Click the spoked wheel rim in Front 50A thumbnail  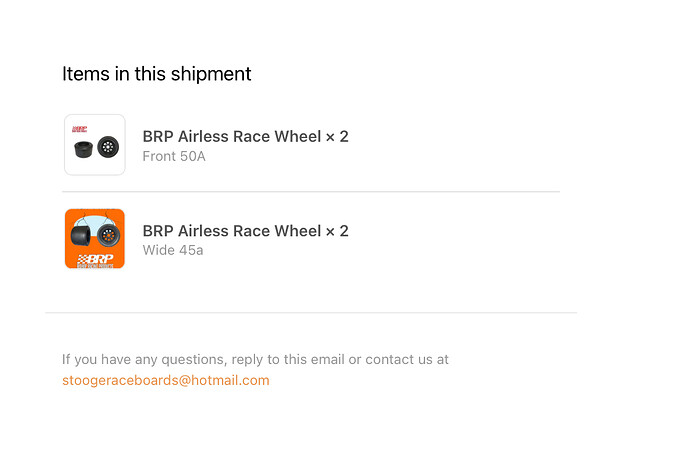coord(107,147)
